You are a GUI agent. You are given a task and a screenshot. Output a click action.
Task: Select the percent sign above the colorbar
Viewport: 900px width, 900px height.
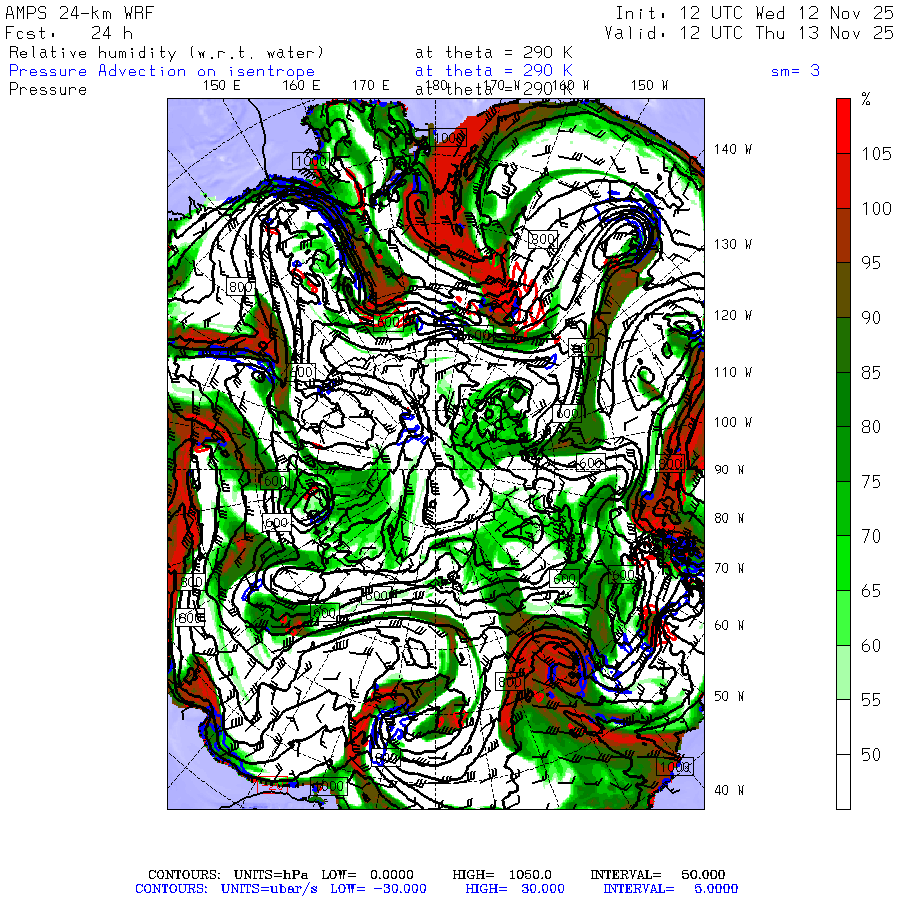click(x=866, y=99)
